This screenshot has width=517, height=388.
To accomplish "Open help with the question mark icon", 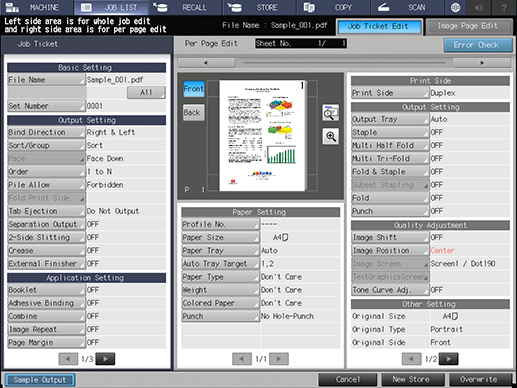I will pos(504,7).
